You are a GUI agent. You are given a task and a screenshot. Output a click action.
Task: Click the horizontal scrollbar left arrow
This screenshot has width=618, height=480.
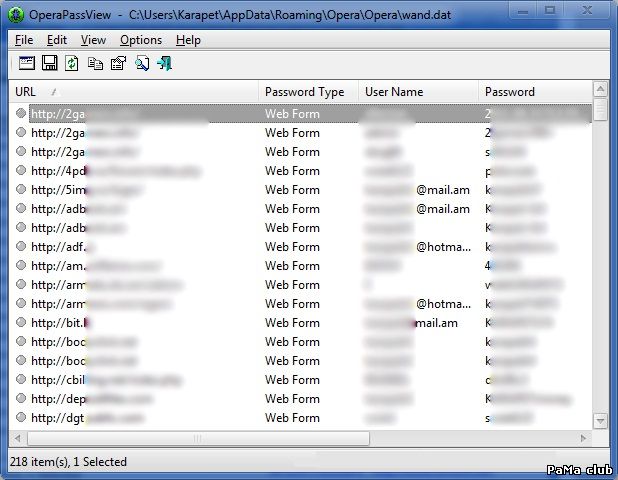(17, 438)
